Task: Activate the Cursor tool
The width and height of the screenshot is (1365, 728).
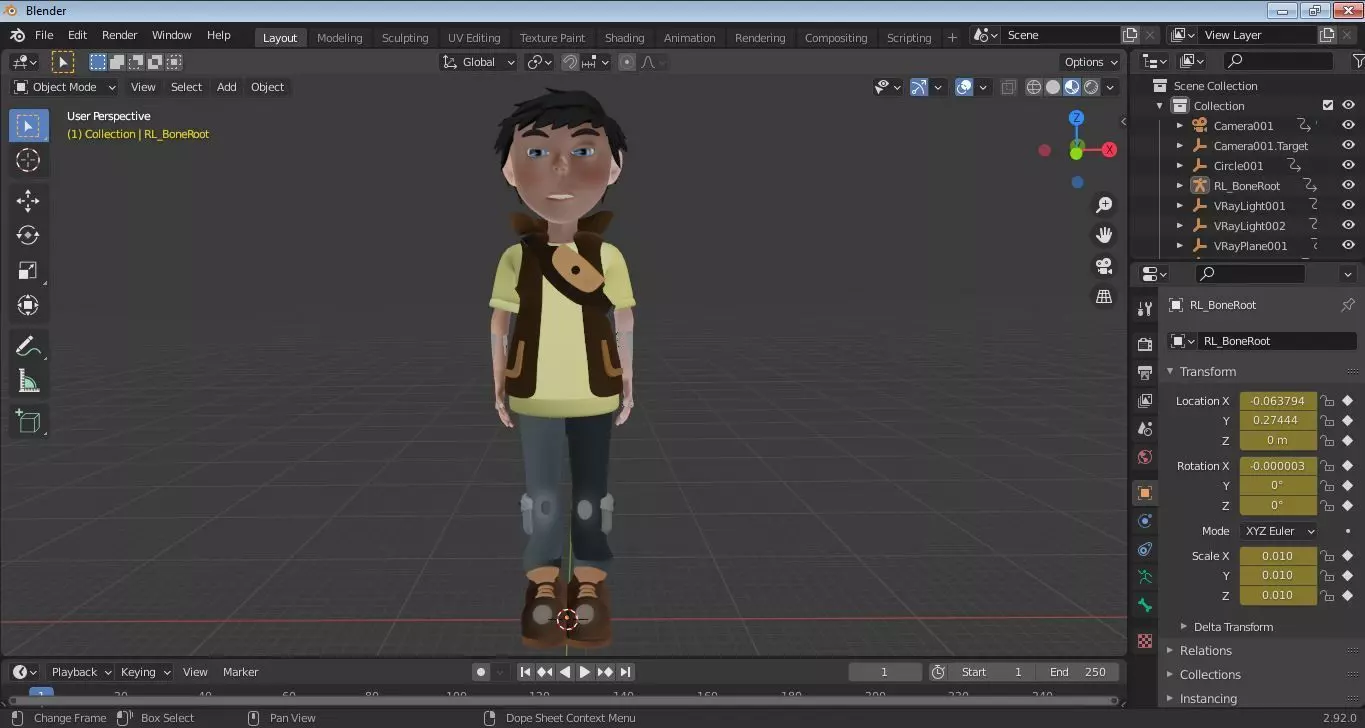Action: coord(28,160)
